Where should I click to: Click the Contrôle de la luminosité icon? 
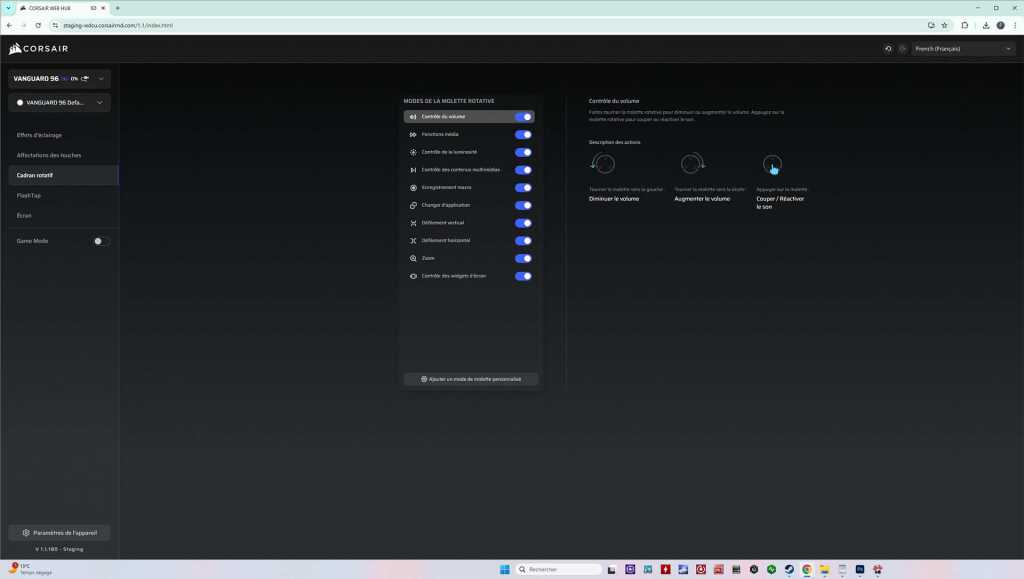(413, 153)
